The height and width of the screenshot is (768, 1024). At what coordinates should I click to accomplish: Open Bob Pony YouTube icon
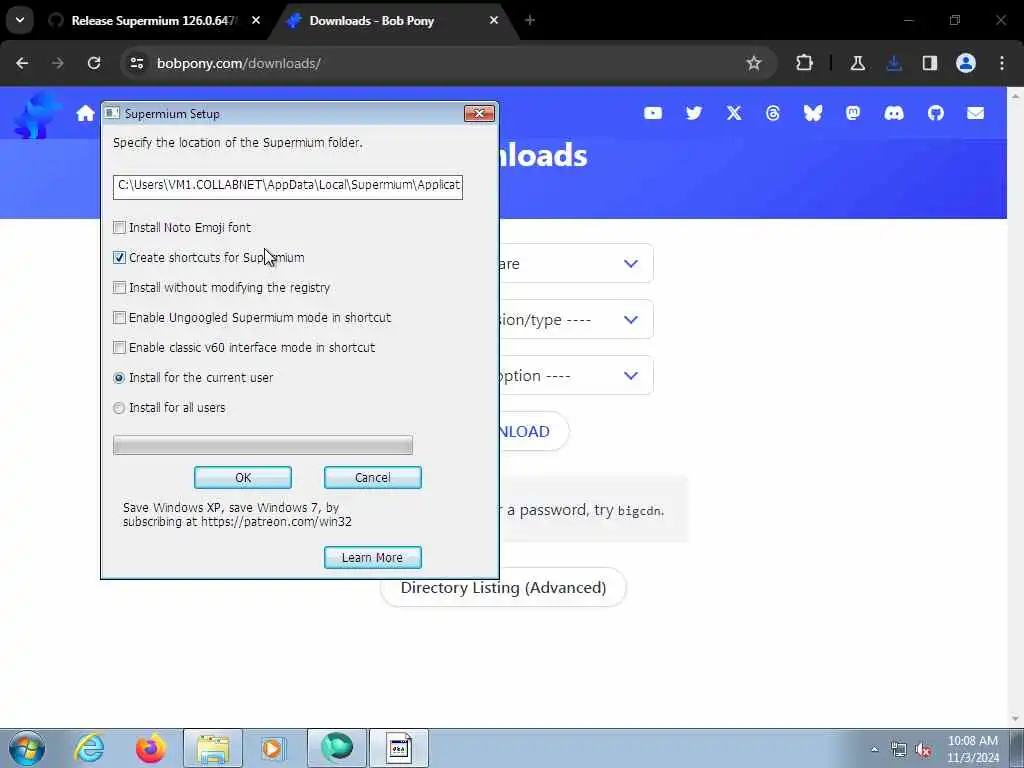652,113
